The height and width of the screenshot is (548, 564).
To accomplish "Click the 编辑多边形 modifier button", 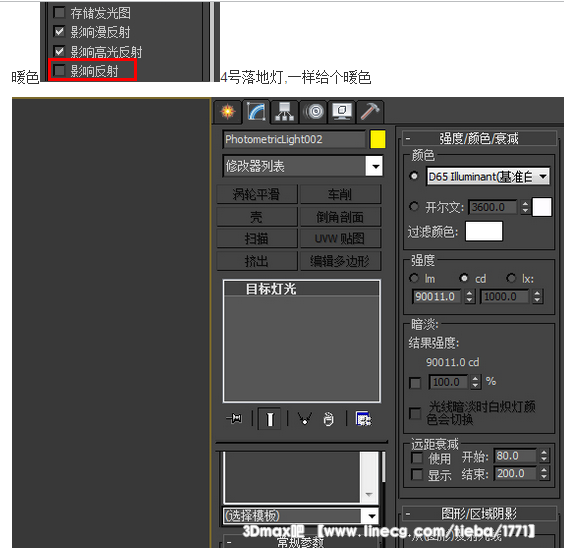I will point(340,261).
